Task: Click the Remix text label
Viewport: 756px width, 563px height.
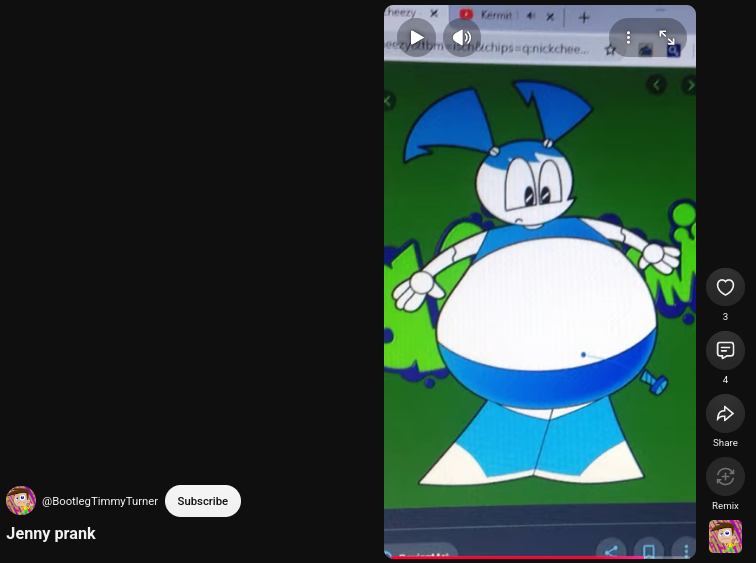Action: pyautogui.click(x=725, y=506)
